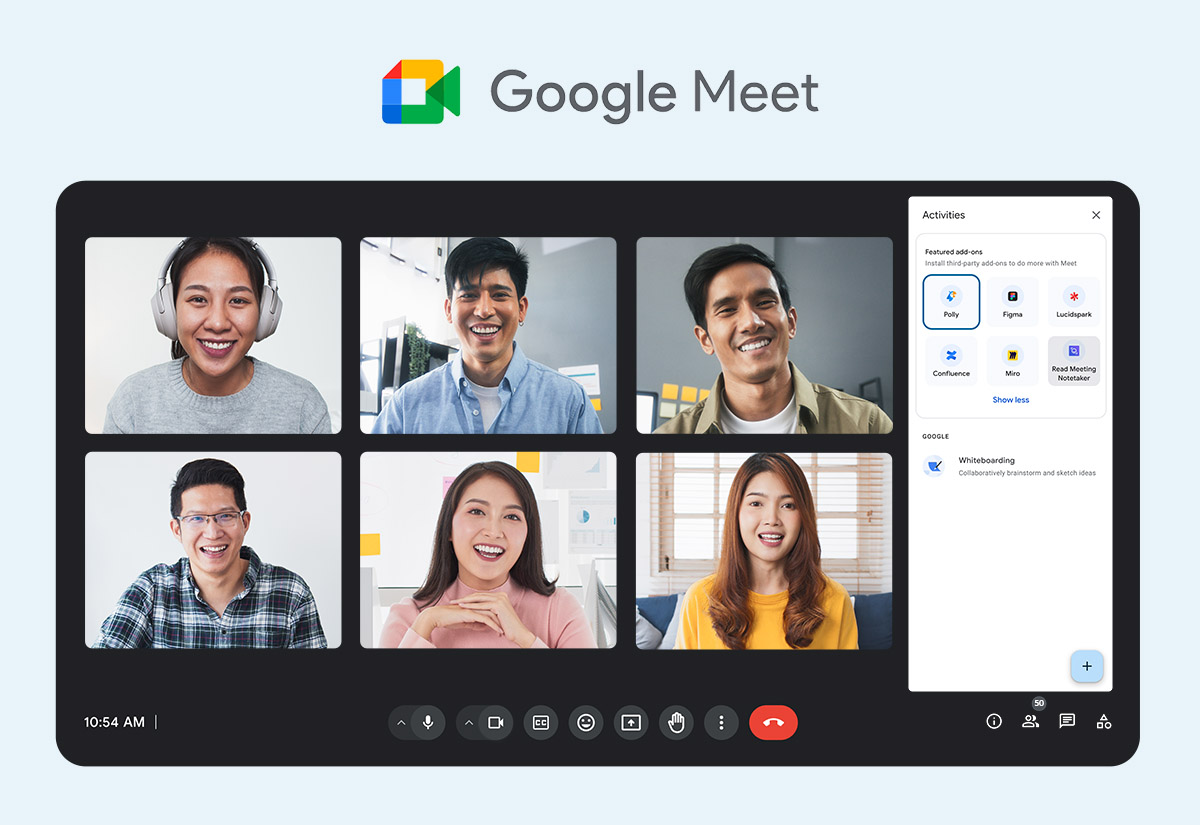This screenshot has height=825, width=1200.
Task: Collapse add-ons with Show less
Action: click(1010, 399)
